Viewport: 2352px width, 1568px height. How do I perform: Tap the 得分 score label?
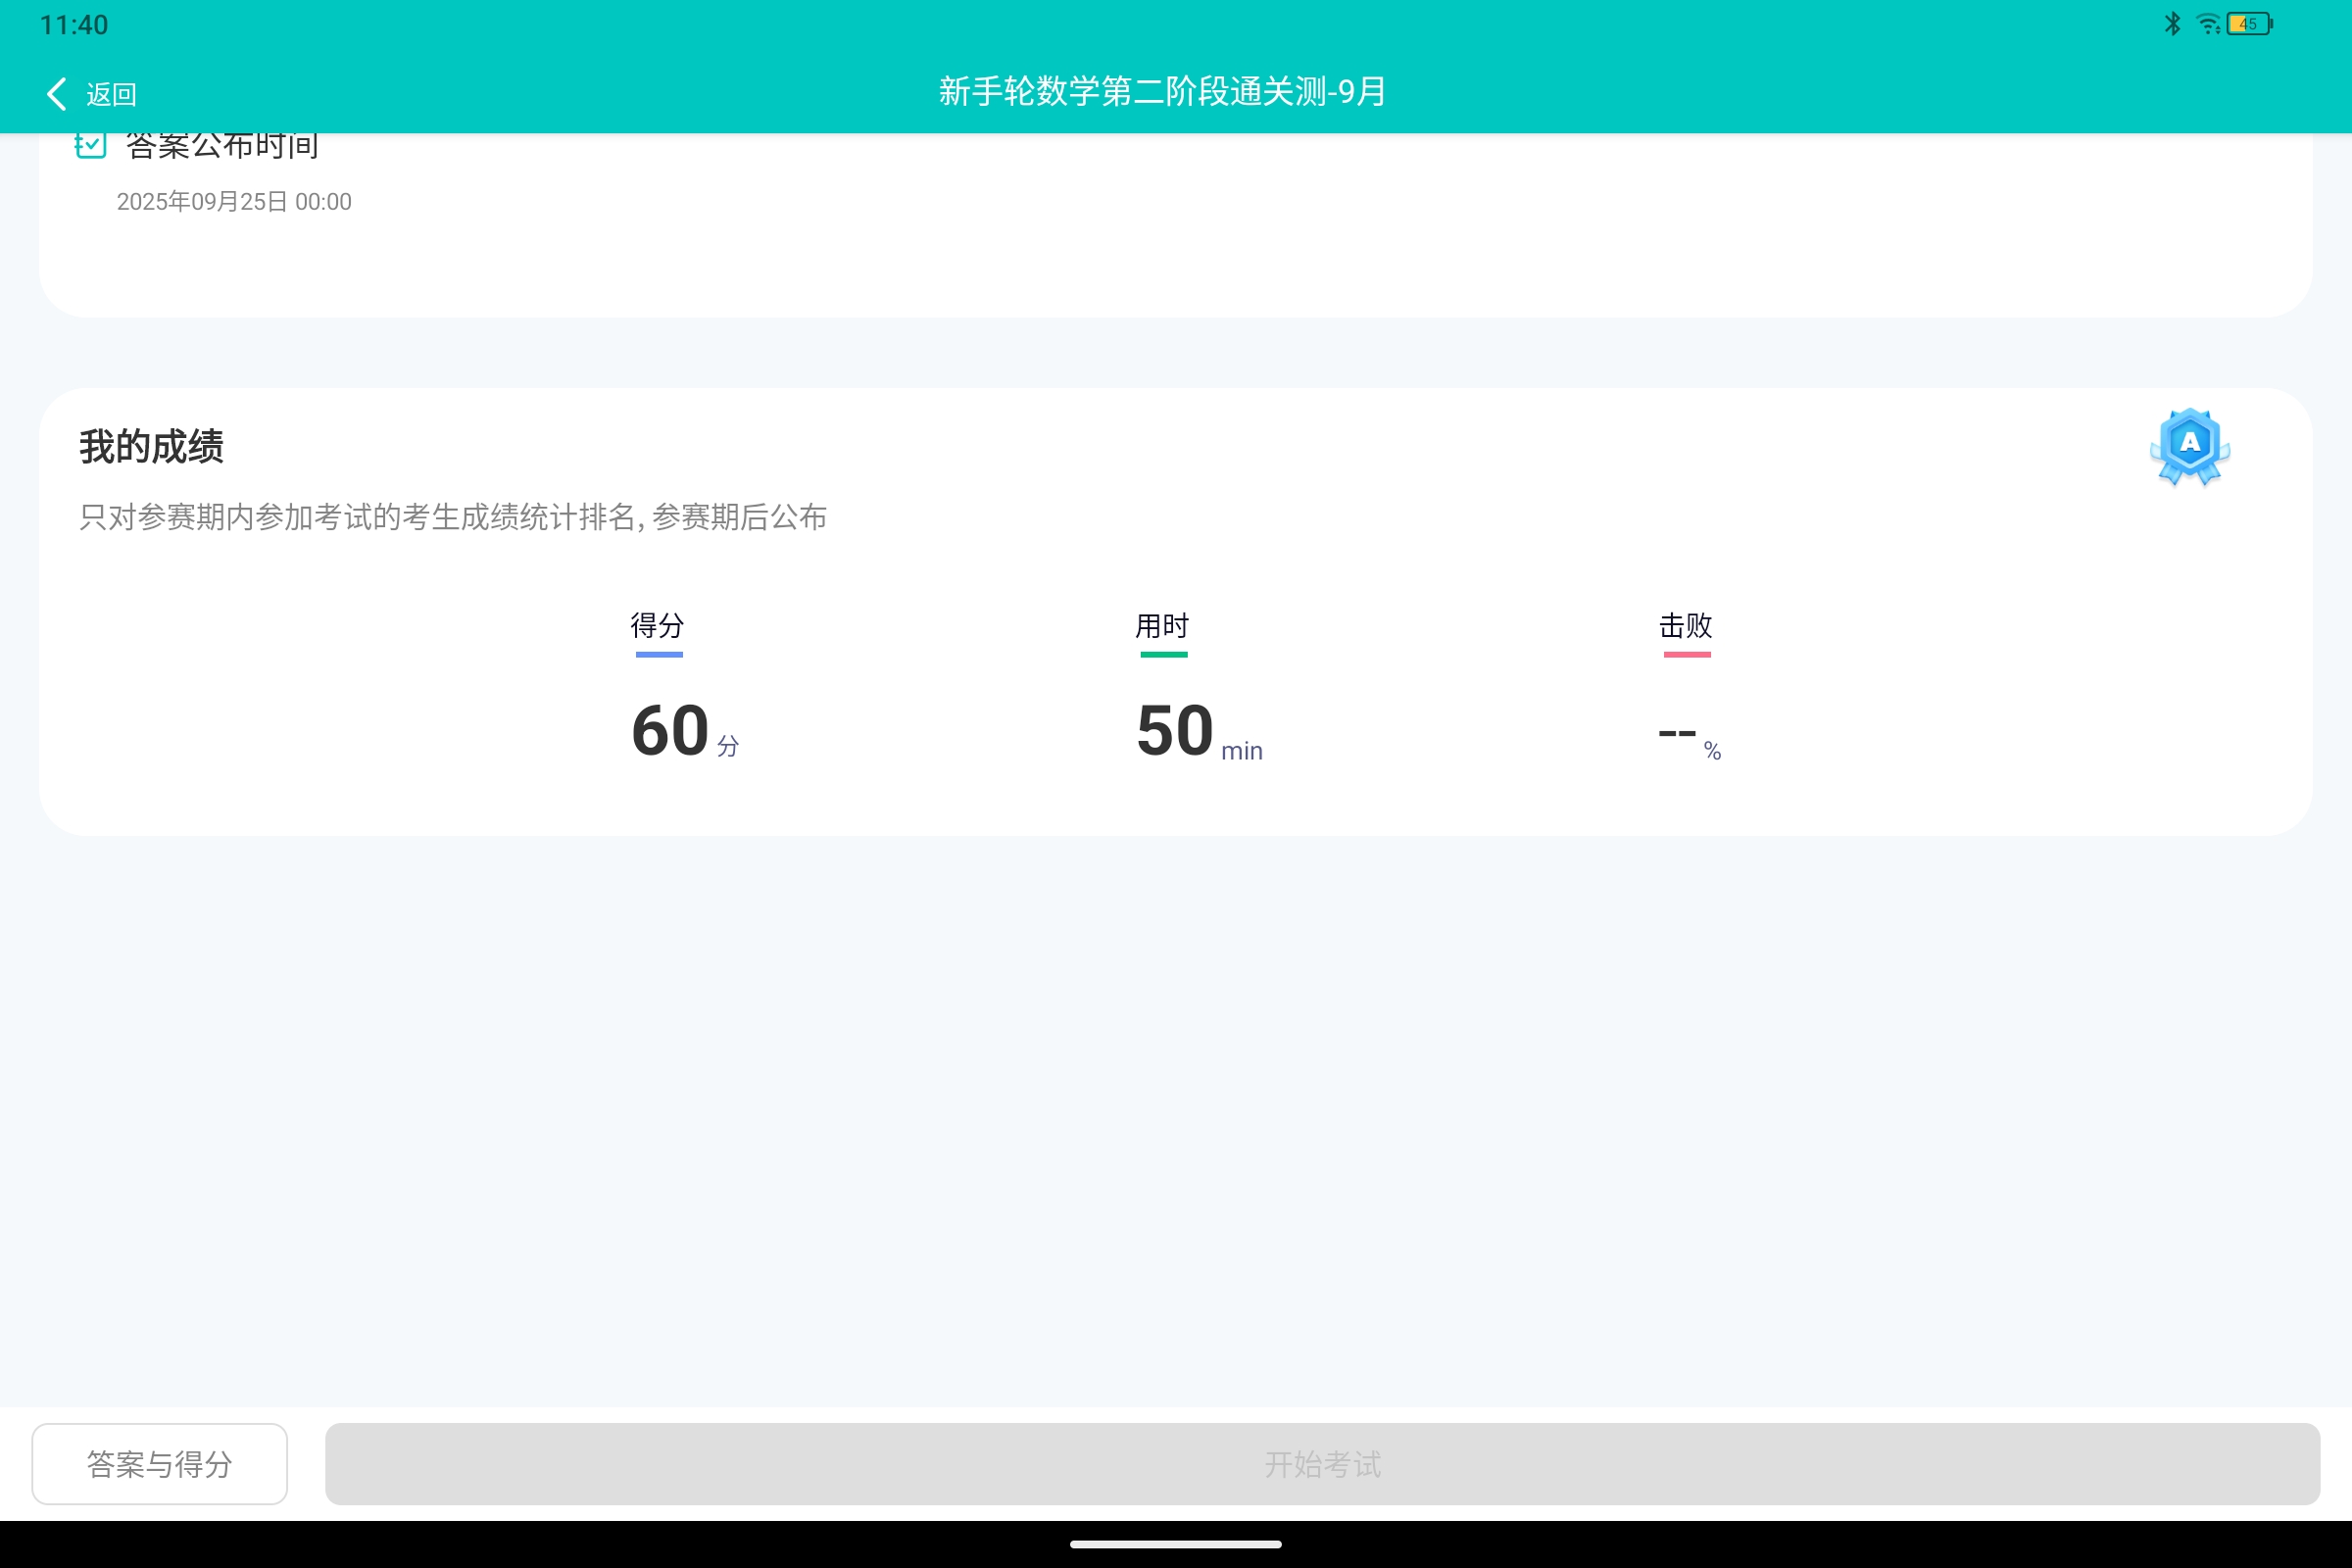coord(657,626)
